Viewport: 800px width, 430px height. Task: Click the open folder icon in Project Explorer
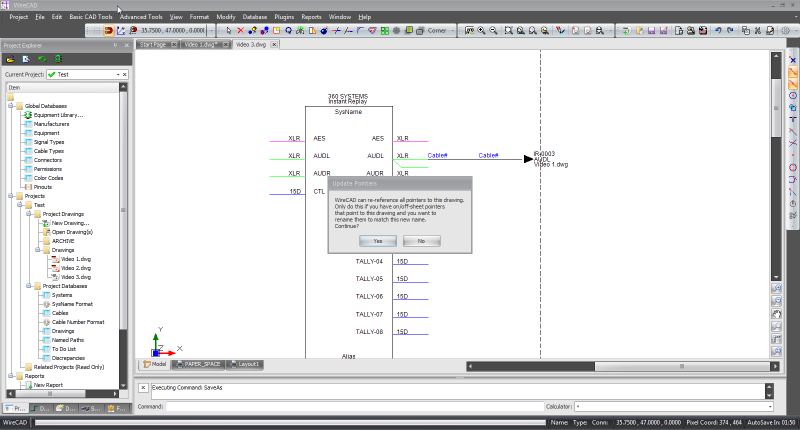(x=10, y=59)
